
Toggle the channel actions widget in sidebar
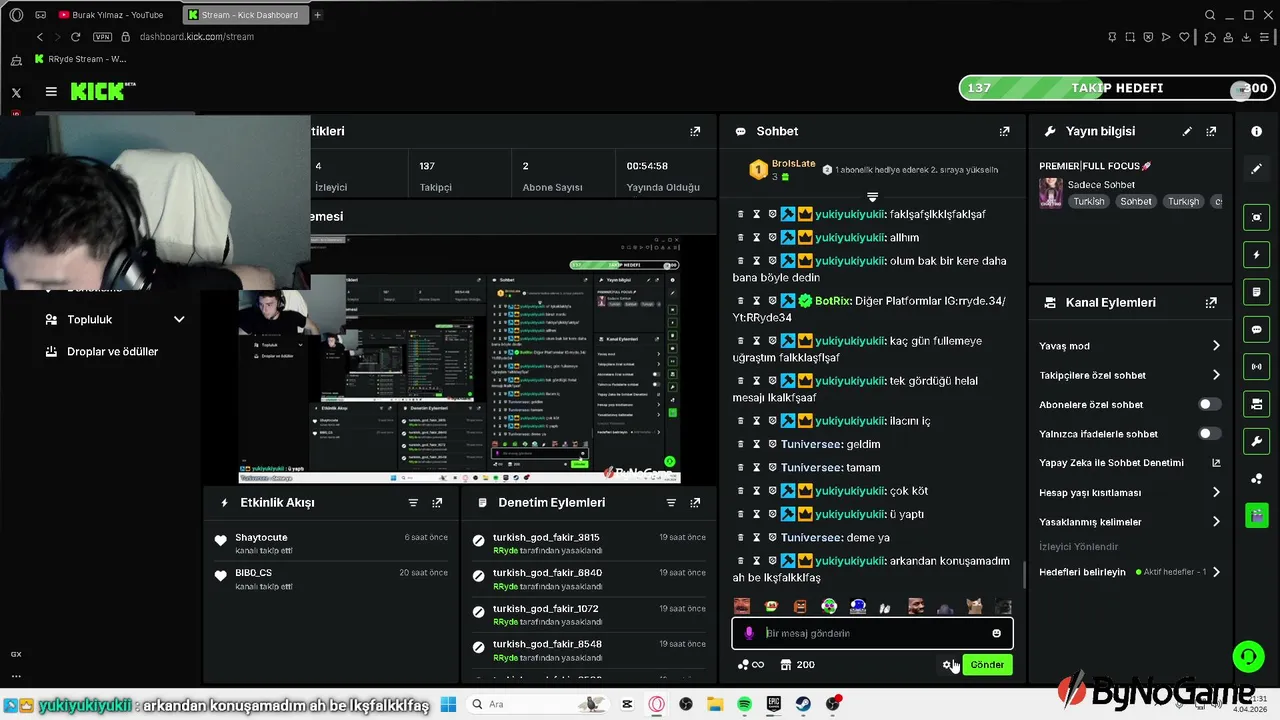click(1257, 404)
